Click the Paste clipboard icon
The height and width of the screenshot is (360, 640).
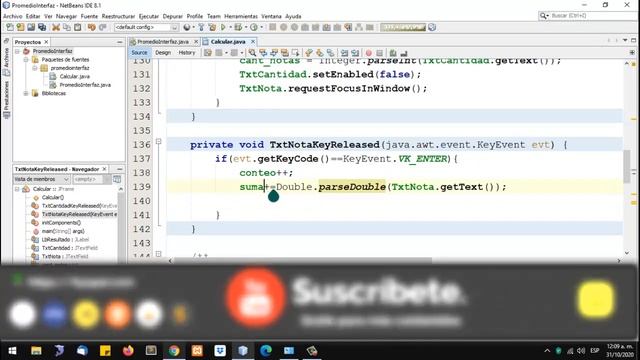coord(77,27)
